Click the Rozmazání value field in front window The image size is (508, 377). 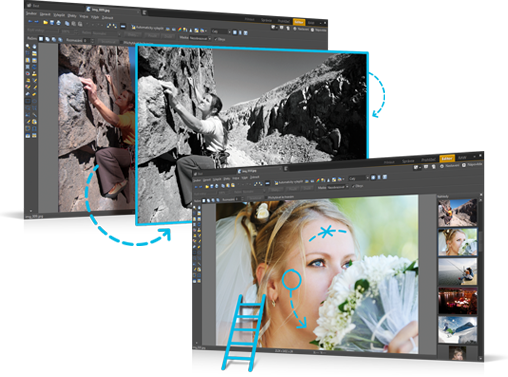click(x=237, y=199)
